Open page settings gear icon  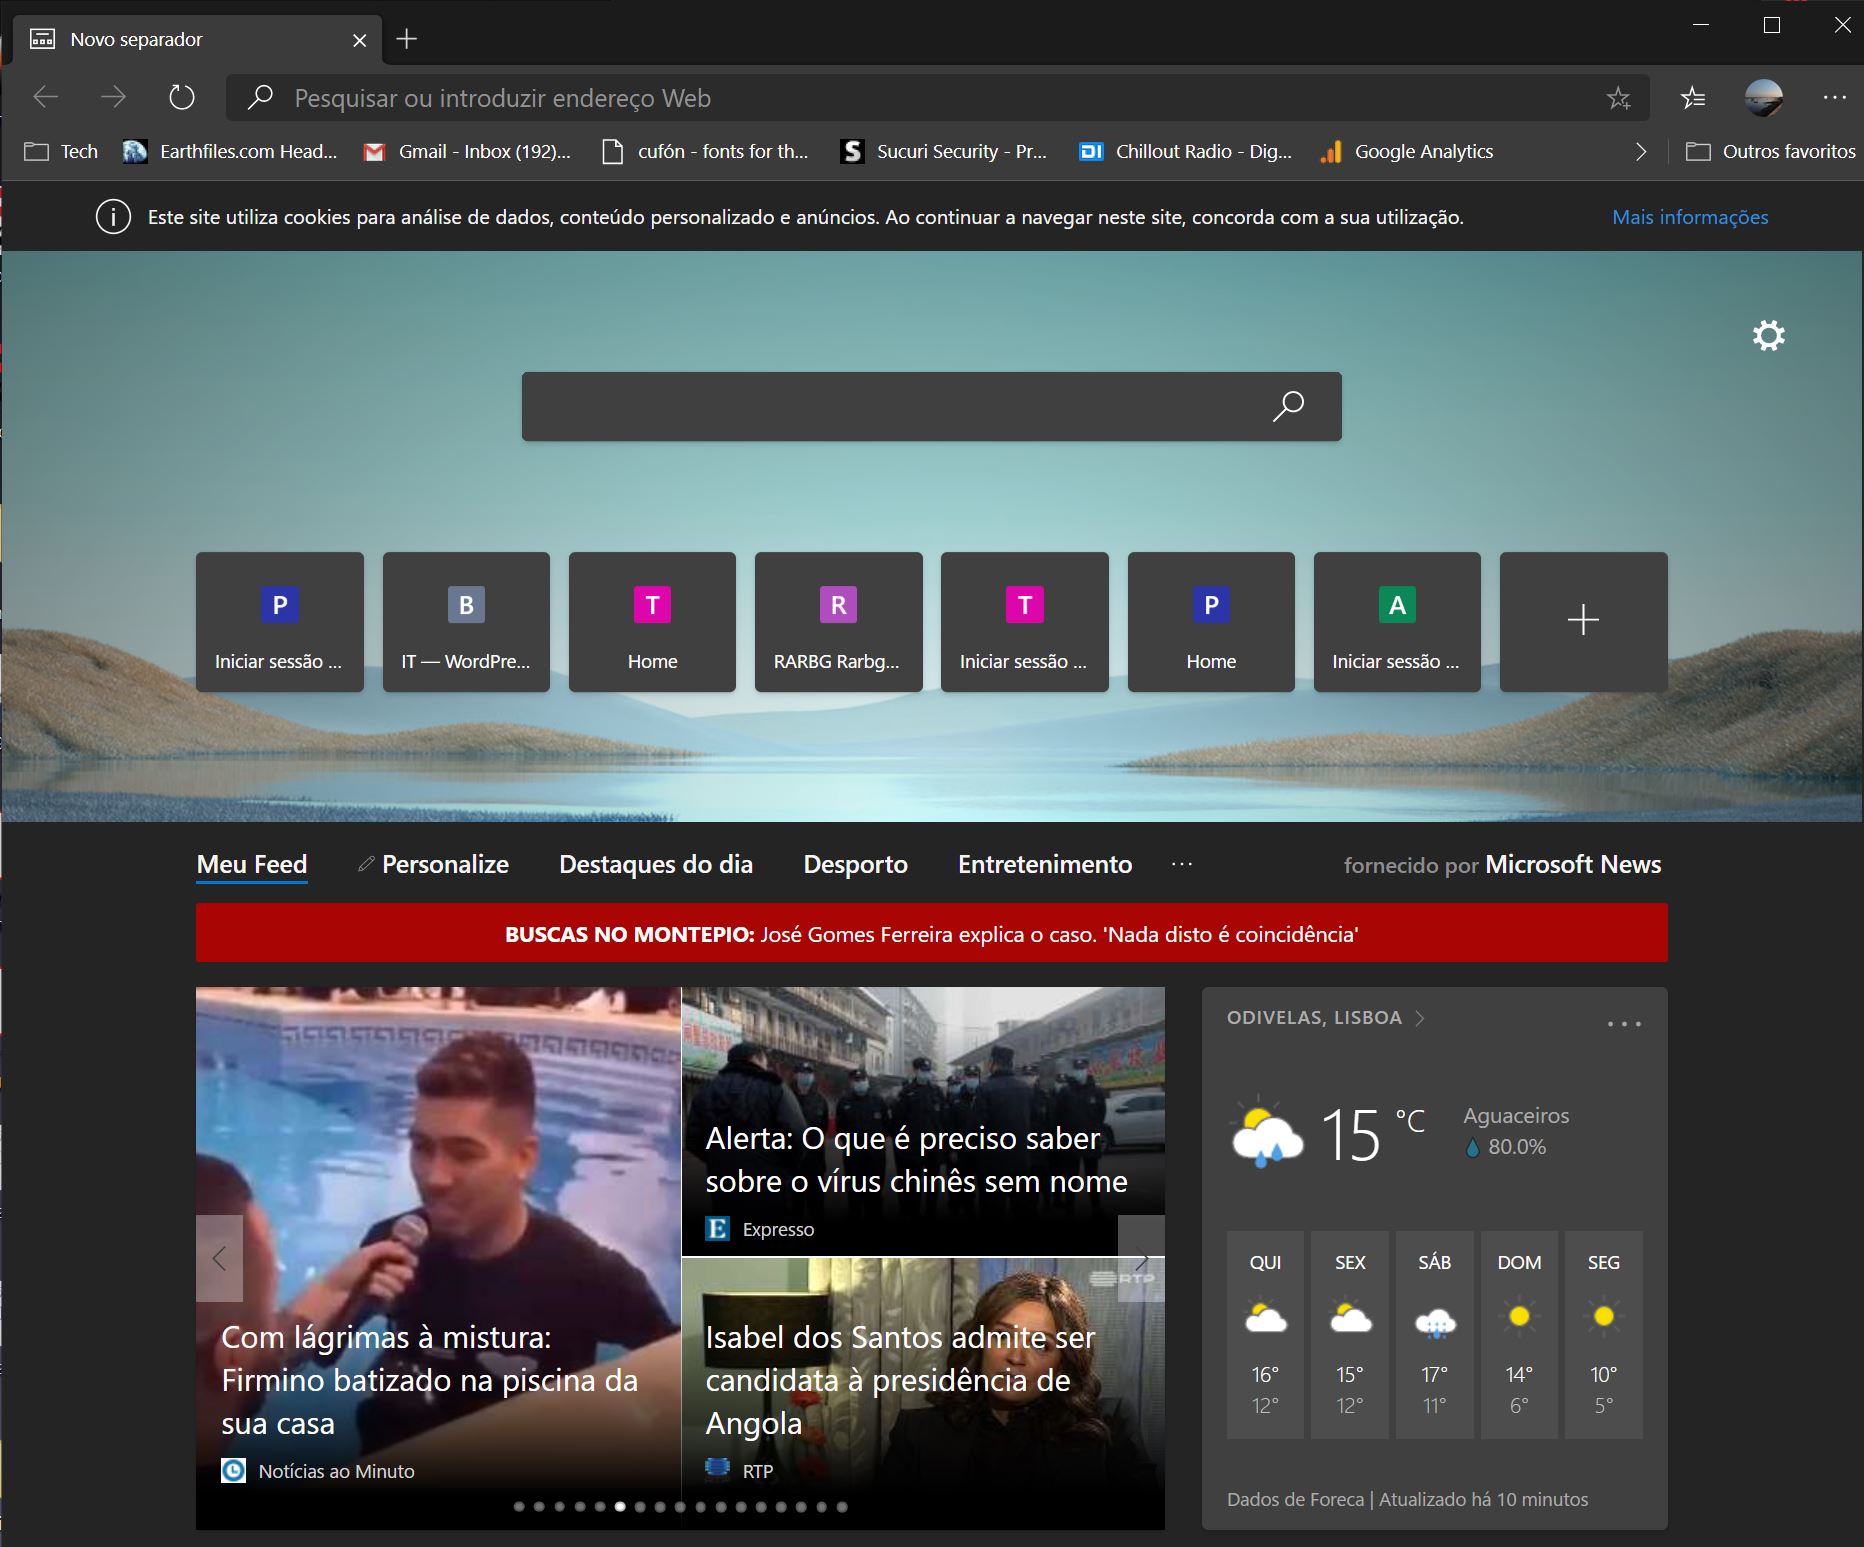(x=1768, y=335)
